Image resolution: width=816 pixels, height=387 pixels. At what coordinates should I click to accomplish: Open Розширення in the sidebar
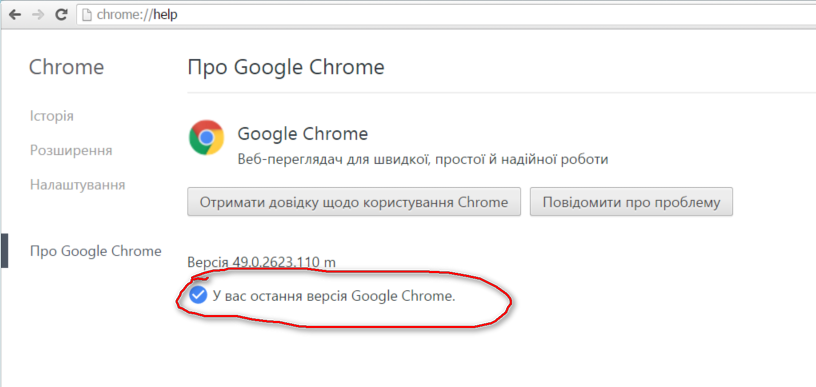71,151
